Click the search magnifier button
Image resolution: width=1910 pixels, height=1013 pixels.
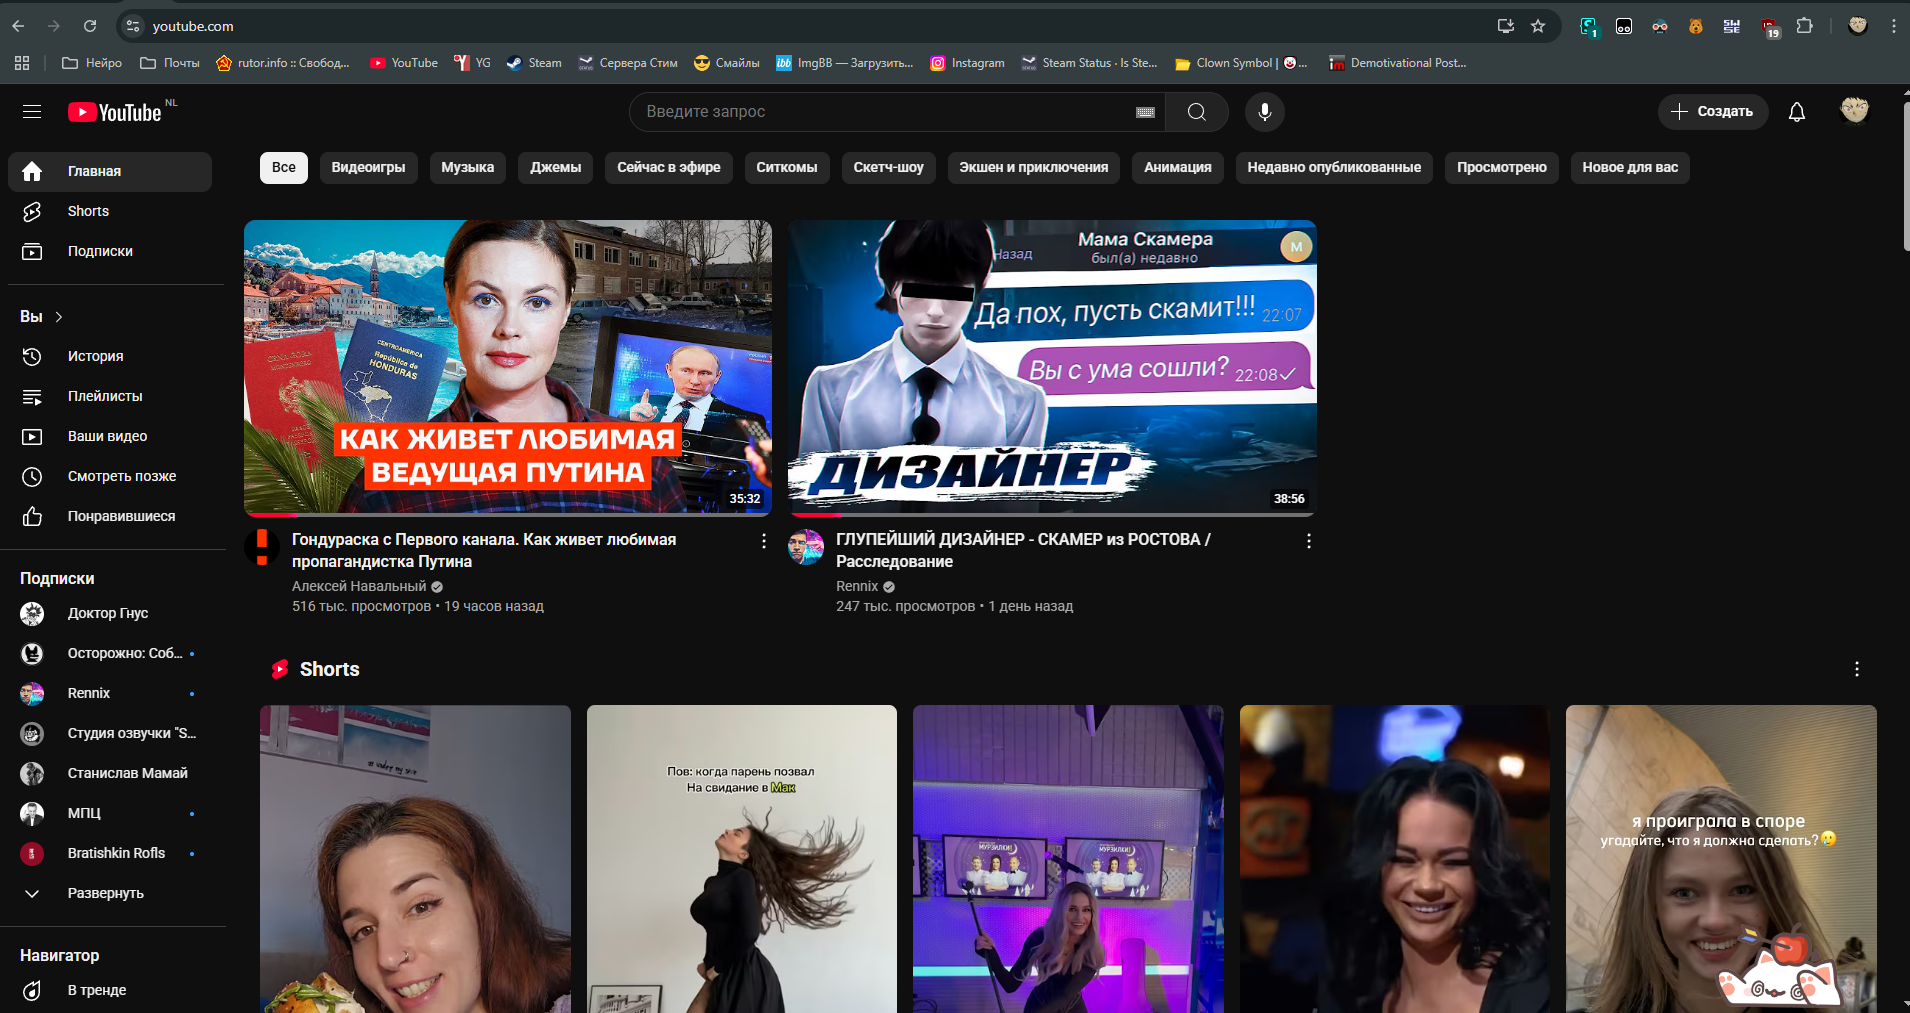pos(1196,112)
